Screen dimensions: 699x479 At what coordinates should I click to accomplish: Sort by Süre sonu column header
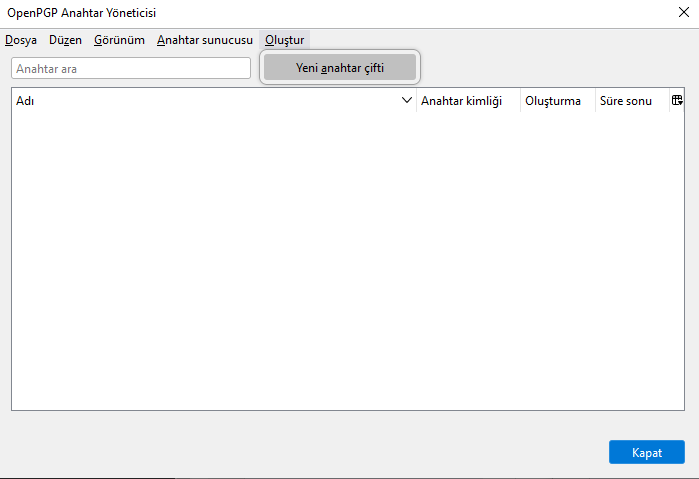(x=632, y=101)
